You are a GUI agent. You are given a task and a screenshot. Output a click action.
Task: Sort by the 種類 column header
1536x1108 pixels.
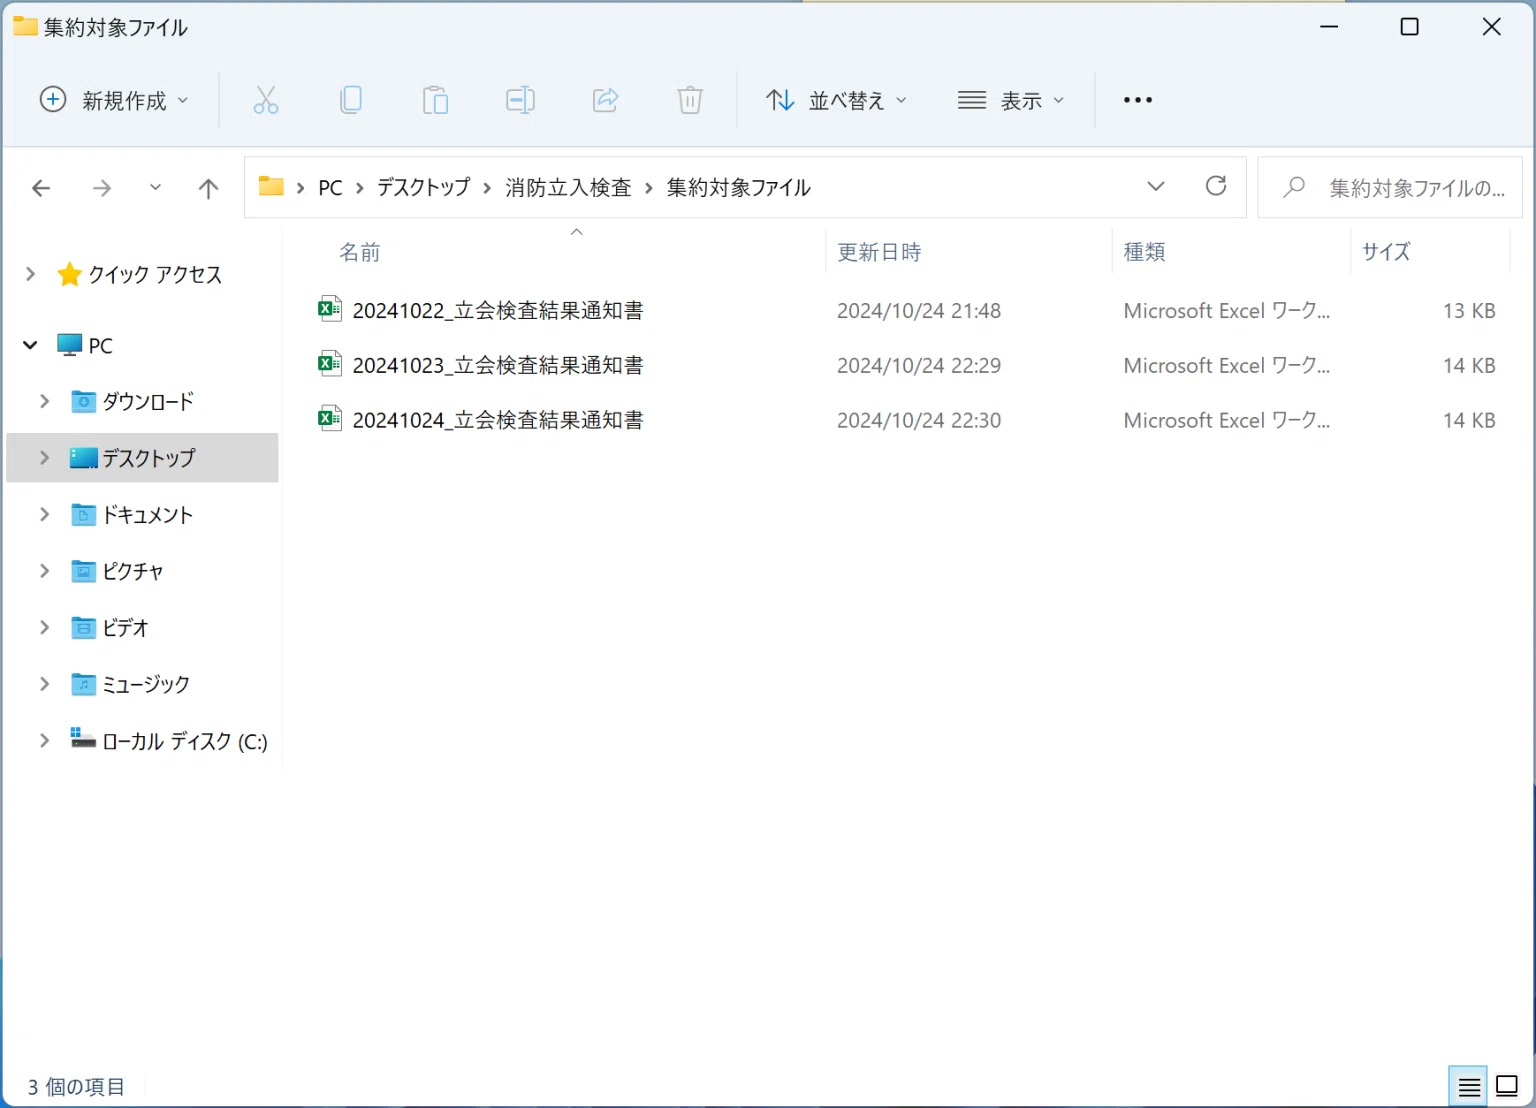[1144, 252]
